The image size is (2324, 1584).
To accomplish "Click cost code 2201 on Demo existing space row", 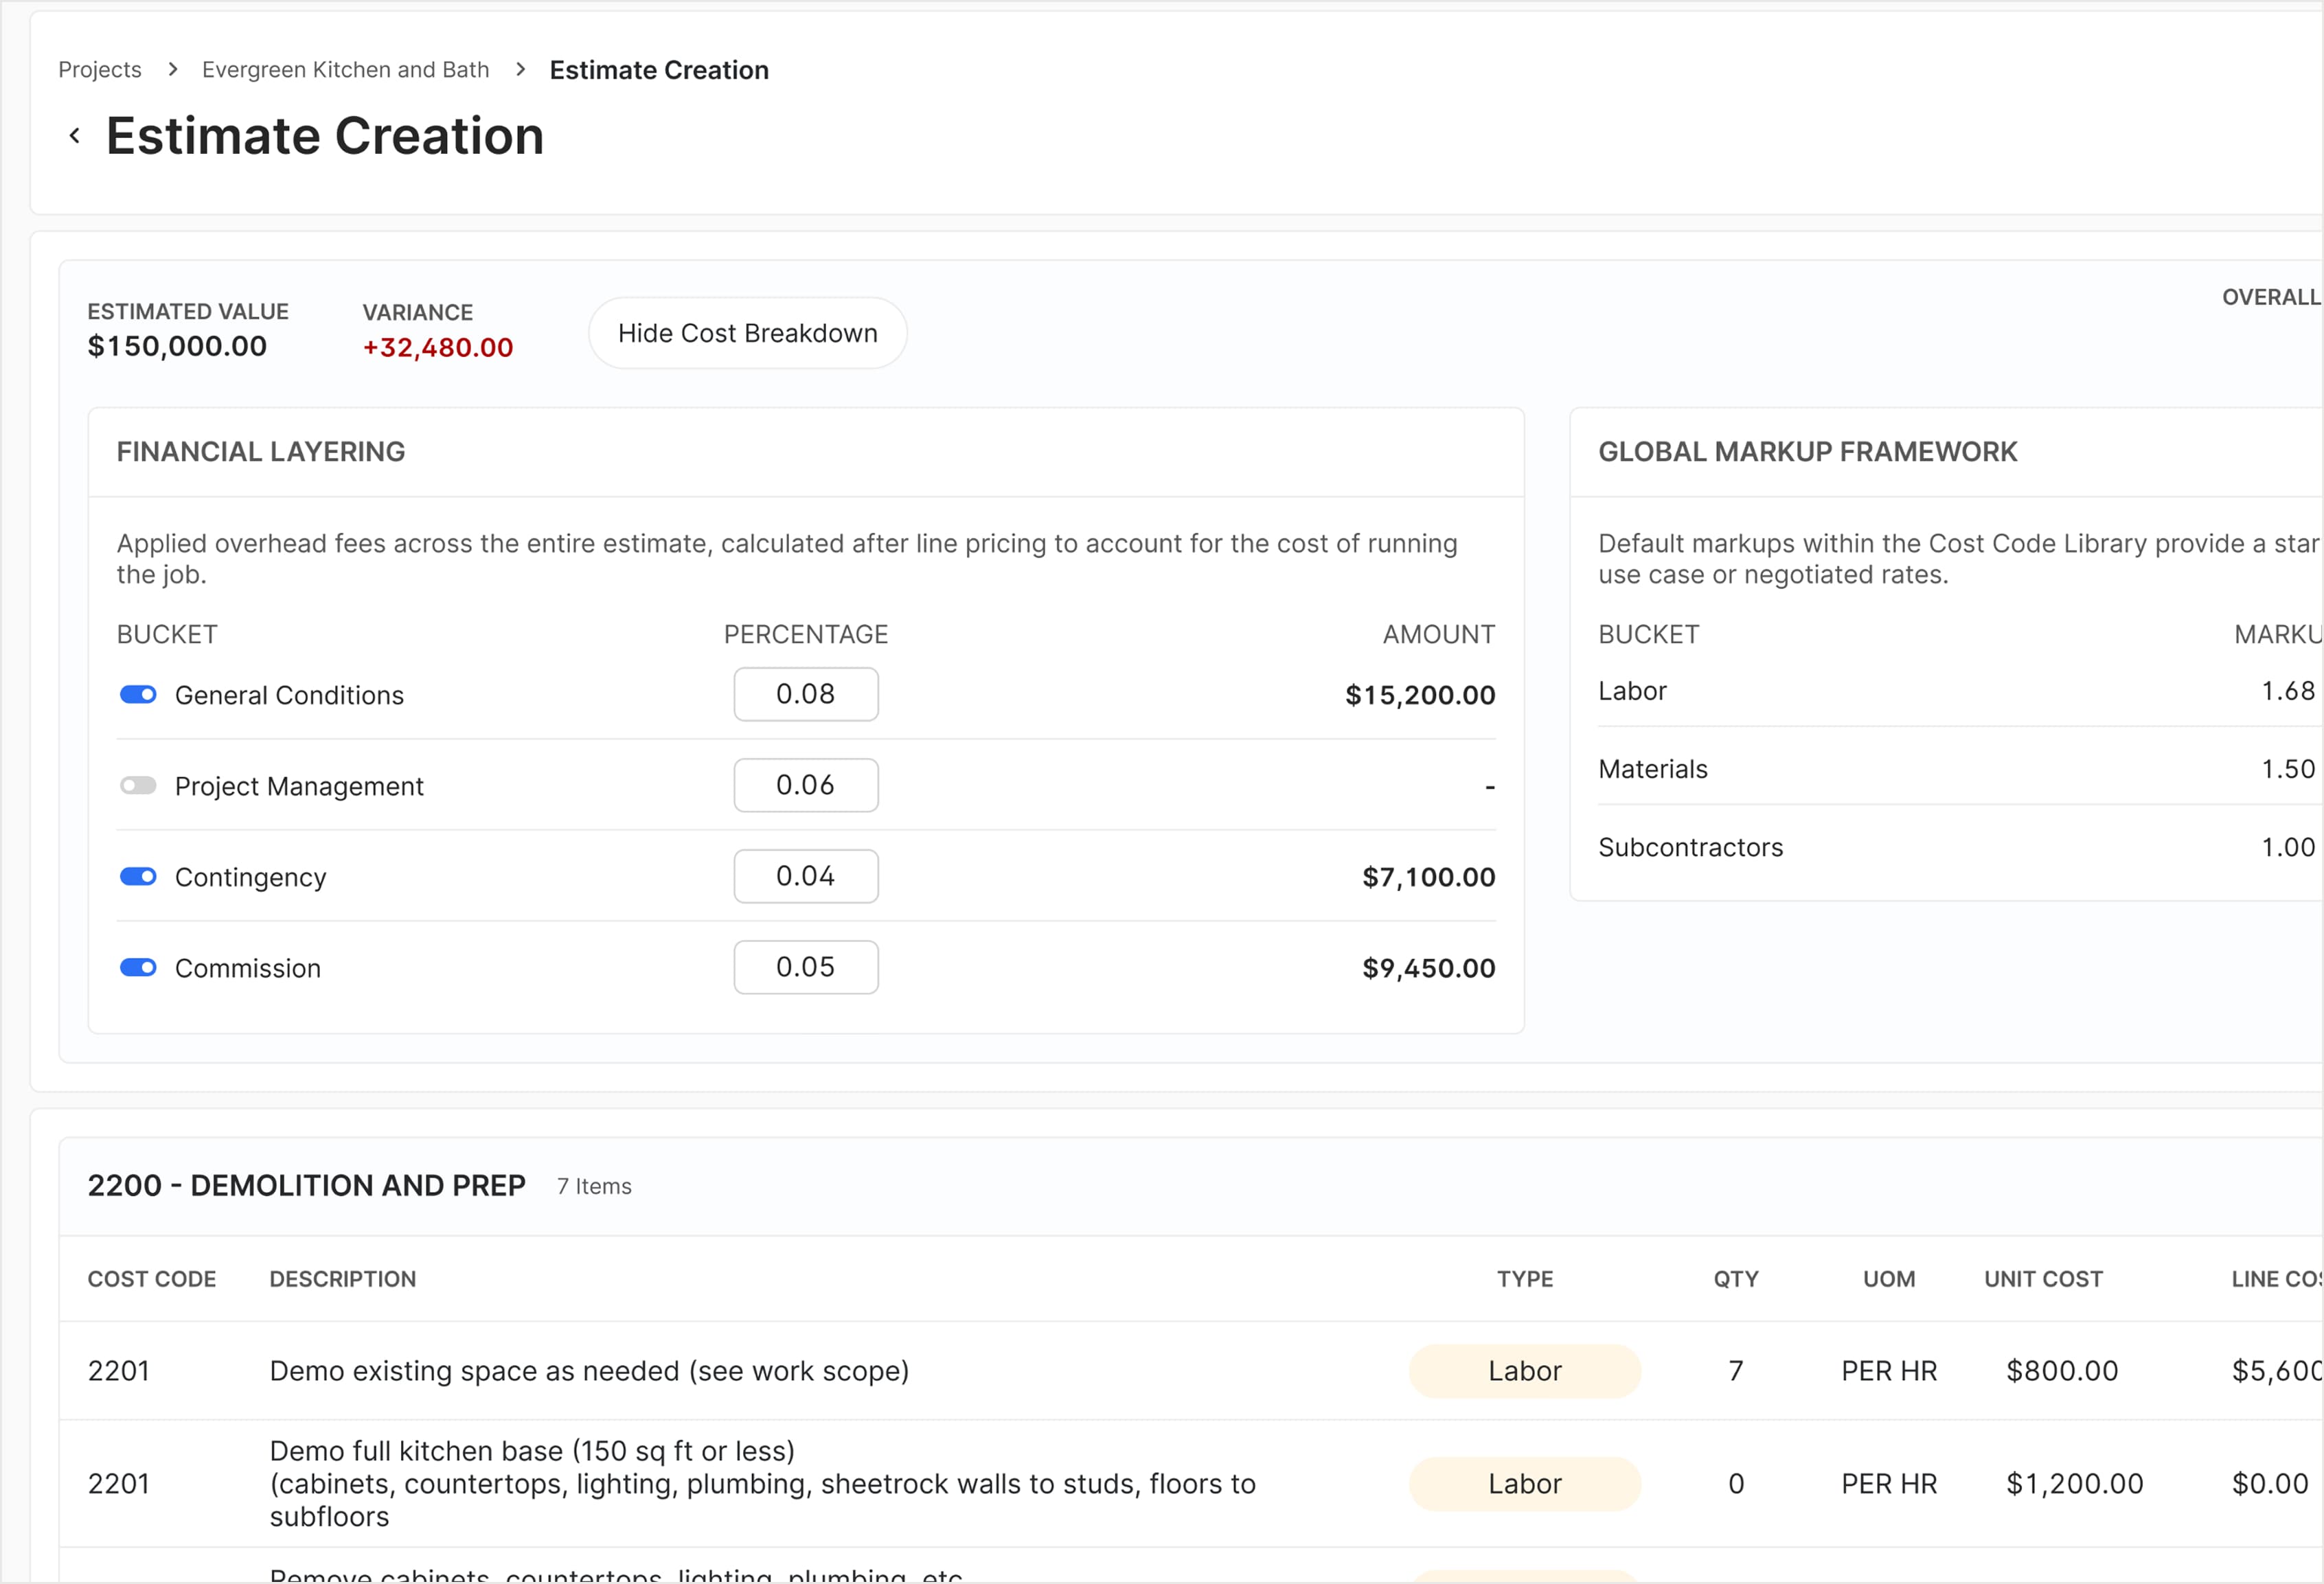I will pyautogui.click(x=118, y=1371).
